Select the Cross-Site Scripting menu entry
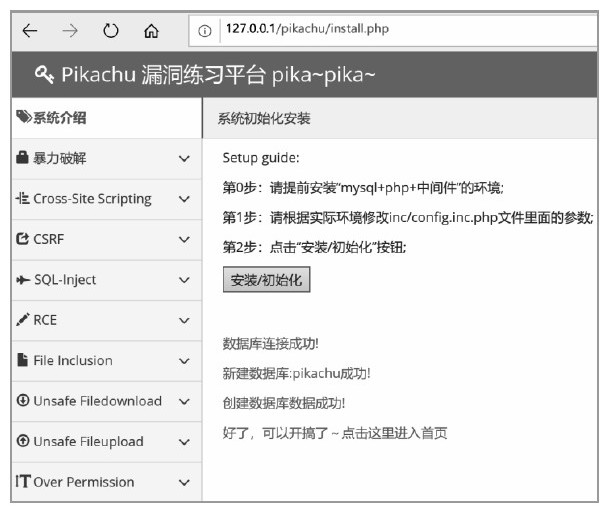608x508 pixels. coord(107,199)
